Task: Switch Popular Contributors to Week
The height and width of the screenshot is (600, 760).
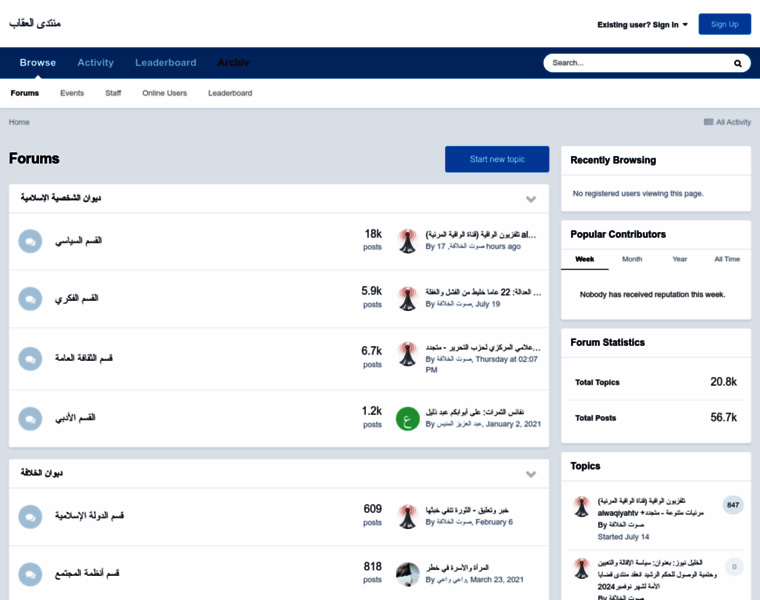Action: [585, 259]
